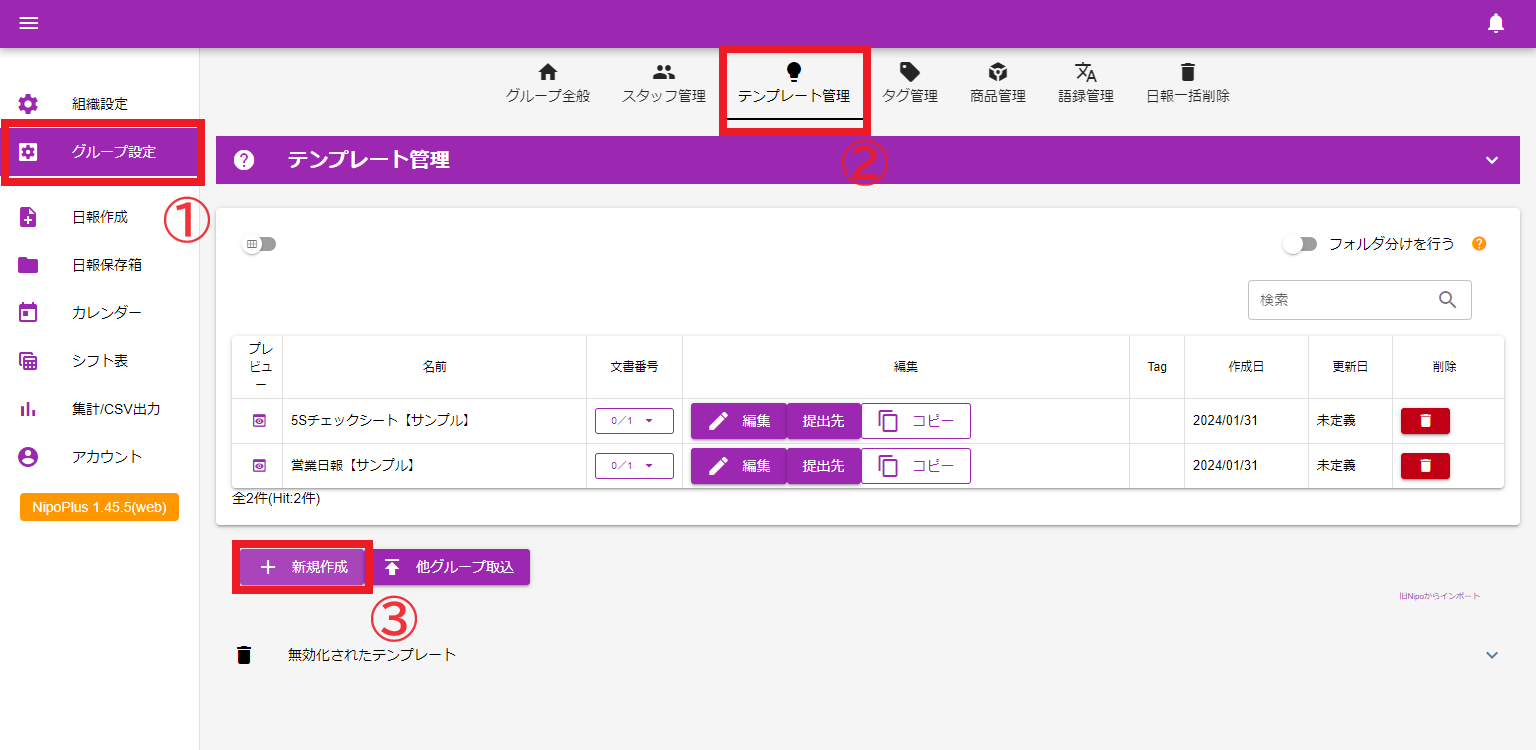Image resolution: width=1536 pixels, height=750 pixels.
Task: Collapse the テンプレート管理 header panel
Action: [x=1492, y=159]
